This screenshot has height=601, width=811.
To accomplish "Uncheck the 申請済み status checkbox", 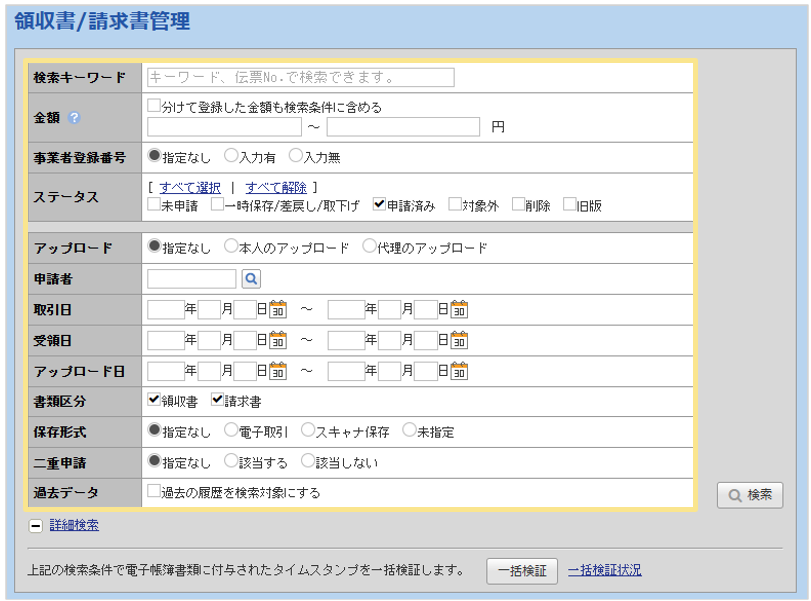I will [x=379, y=204].
